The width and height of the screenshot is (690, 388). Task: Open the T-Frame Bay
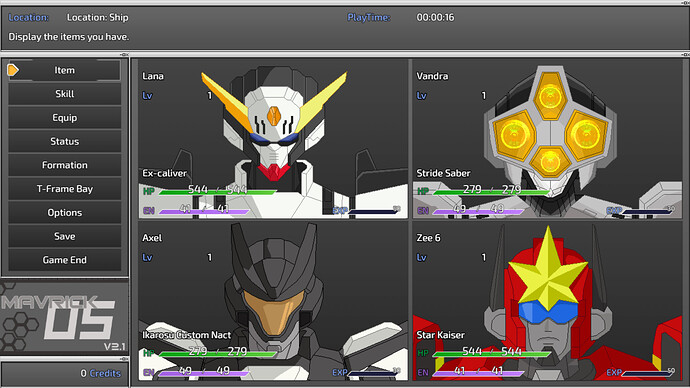pyautogui.click(x=64, y=189)
